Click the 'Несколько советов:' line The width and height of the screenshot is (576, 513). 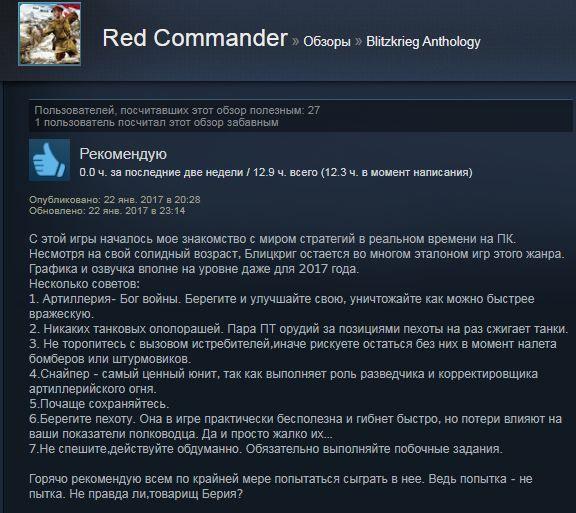(x=84, y=284)
